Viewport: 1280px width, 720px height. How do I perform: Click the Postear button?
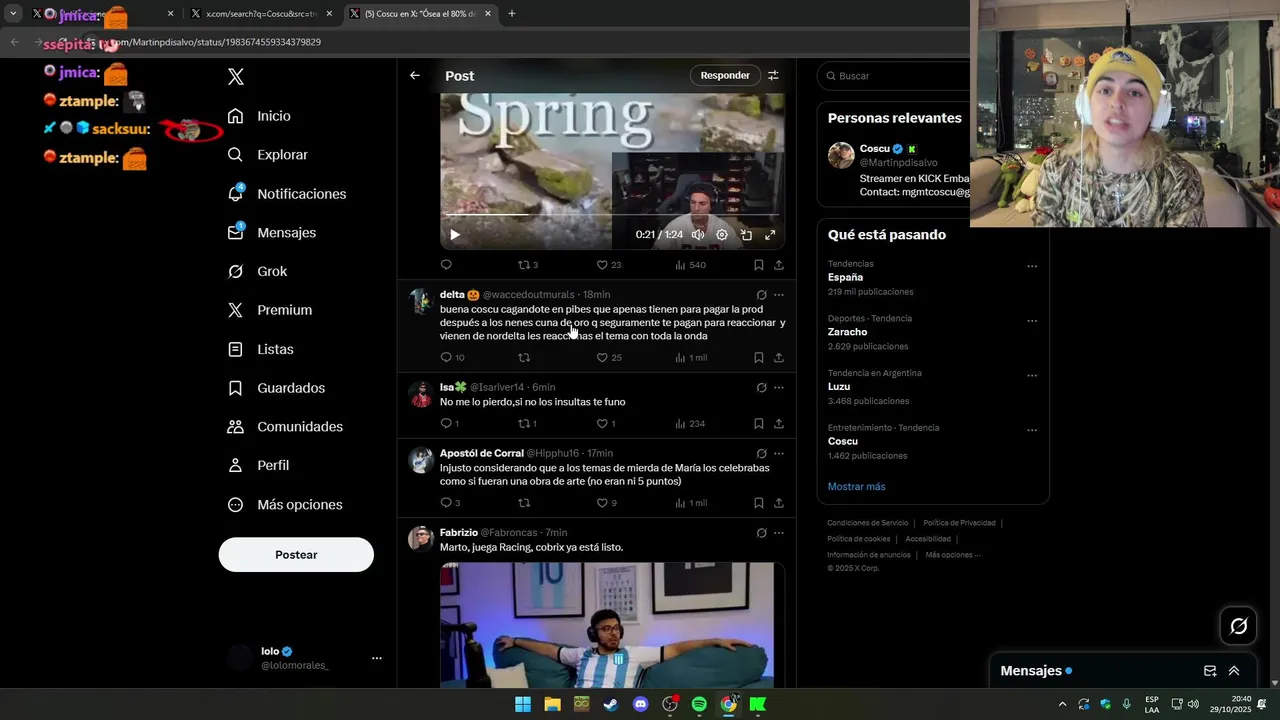tap(296, 554)
